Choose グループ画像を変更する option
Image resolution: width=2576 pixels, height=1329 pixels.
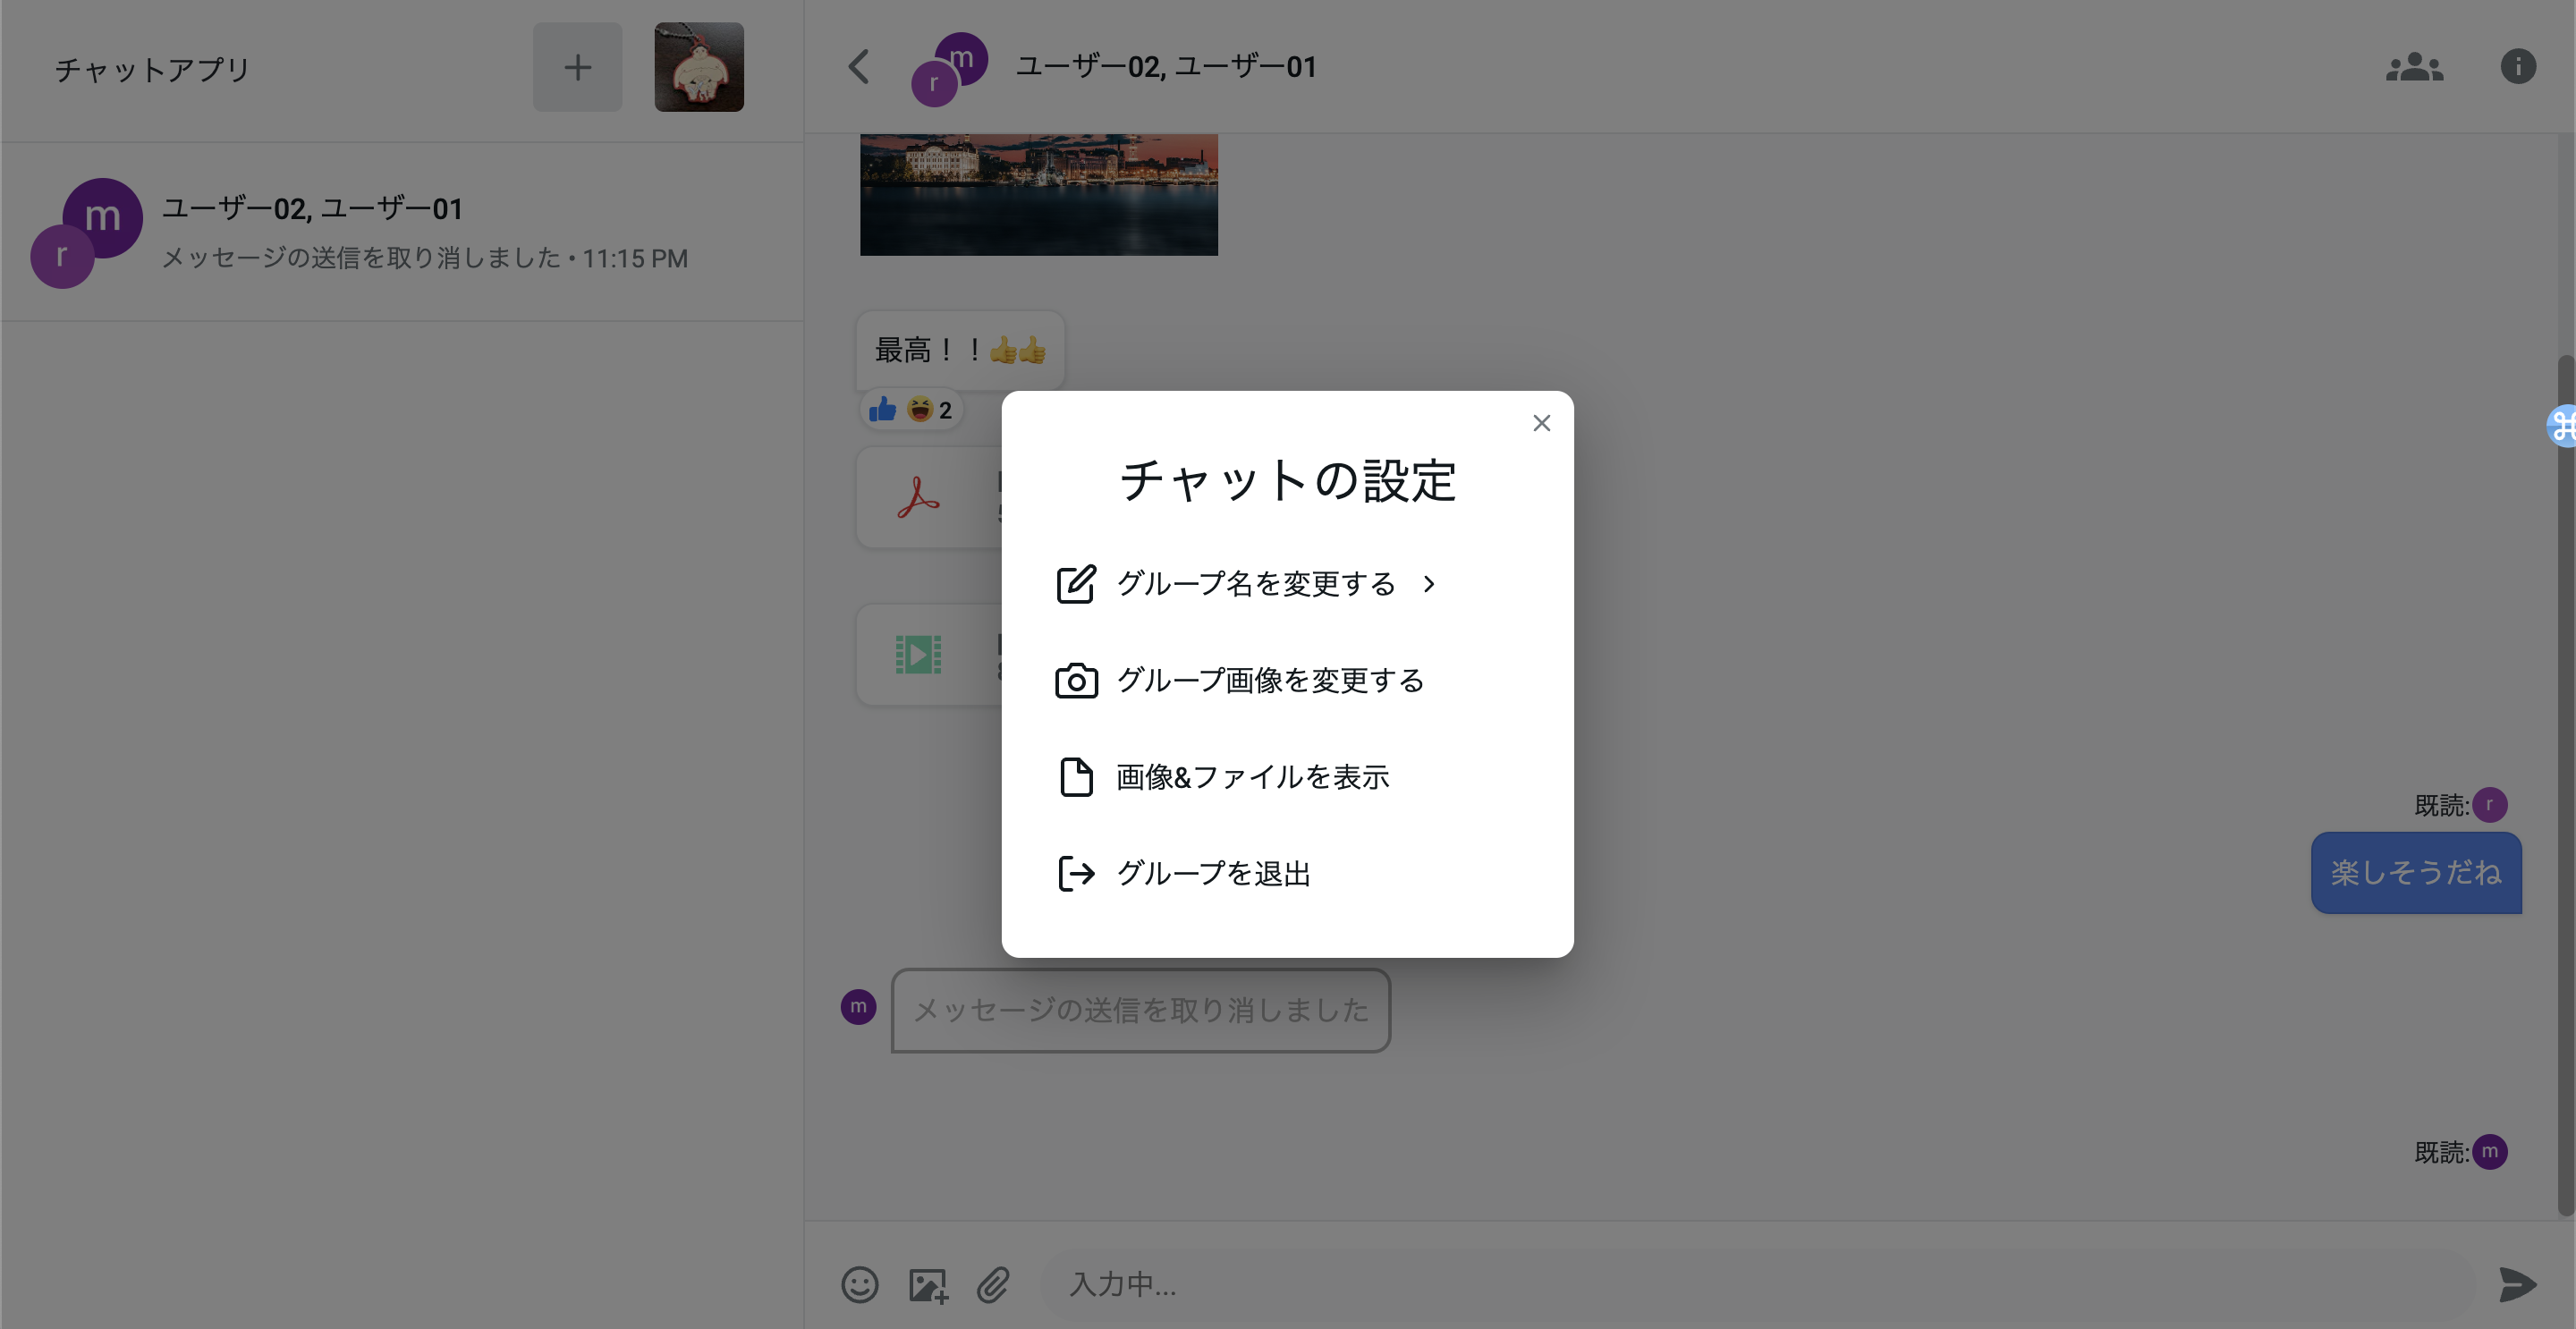pyautogui.click(x=1268, y=680)
